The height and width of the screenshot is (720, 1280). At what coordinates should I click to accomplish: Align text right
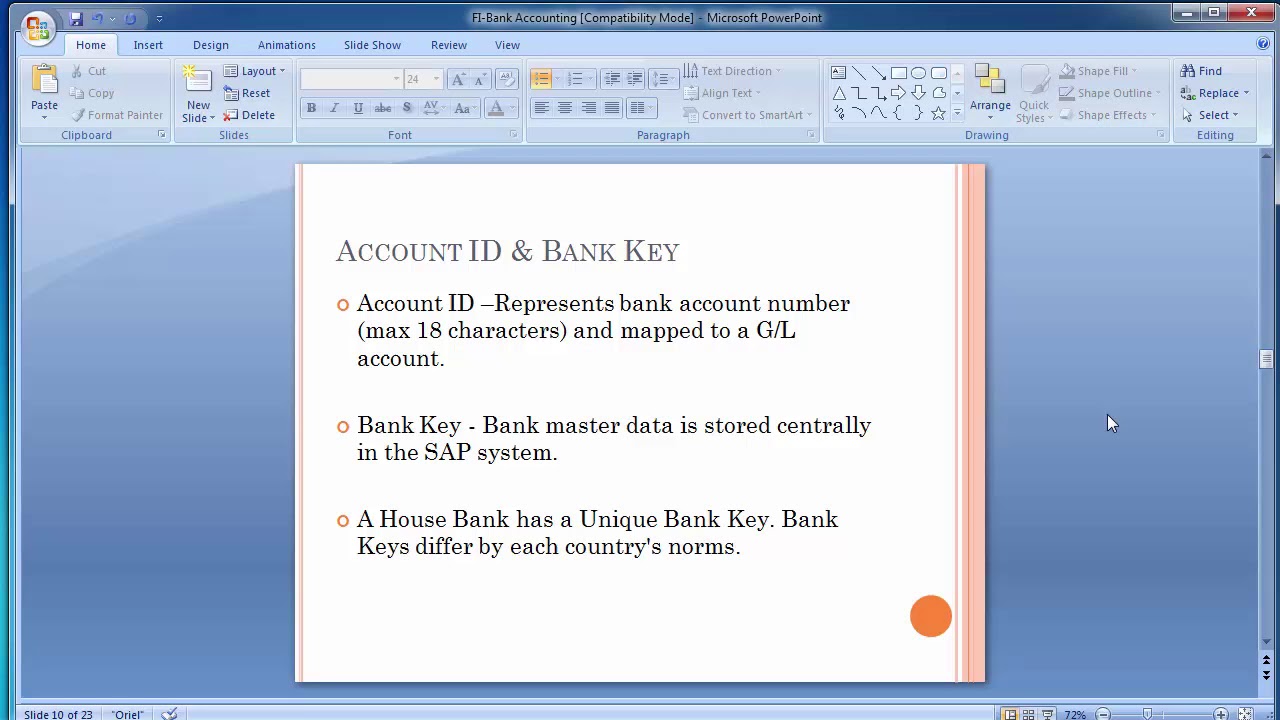click(588, 107)
